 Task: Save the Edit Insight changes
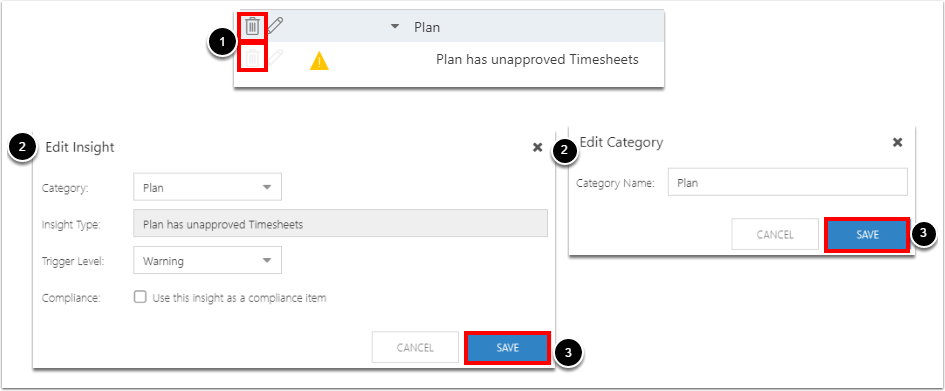507,348
